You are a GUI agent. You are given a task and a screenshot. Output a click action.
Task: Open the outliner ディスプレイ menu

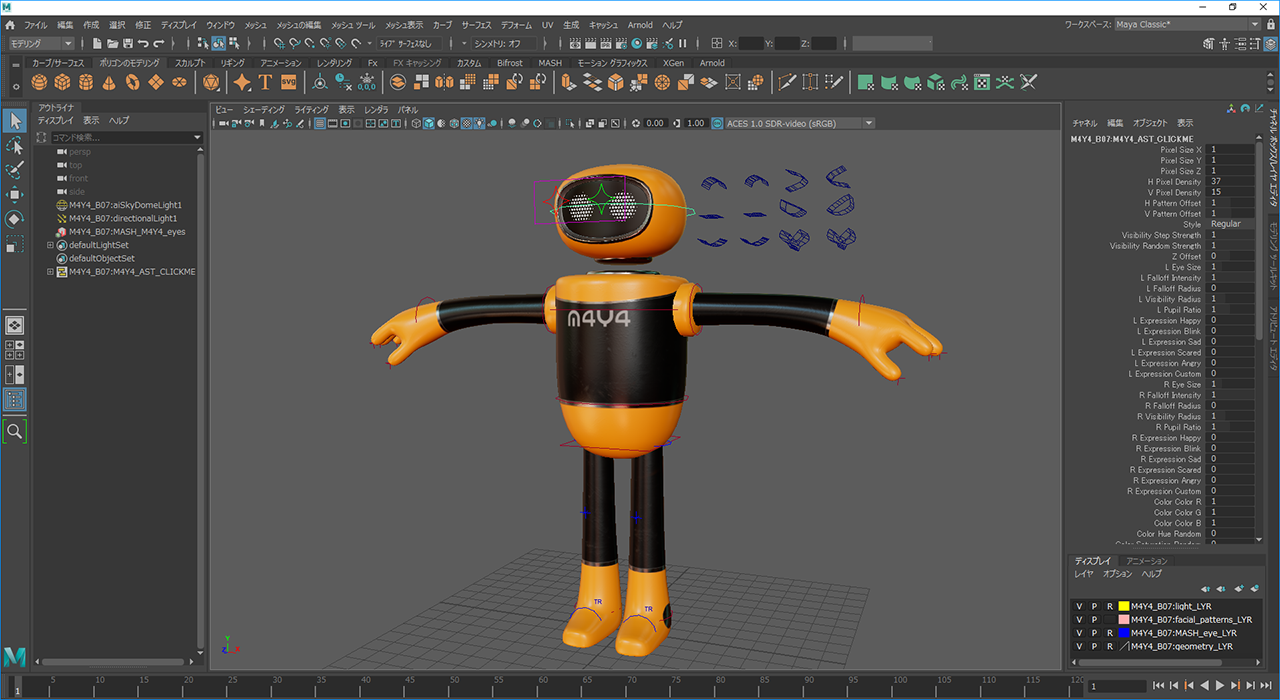point(55,120)
